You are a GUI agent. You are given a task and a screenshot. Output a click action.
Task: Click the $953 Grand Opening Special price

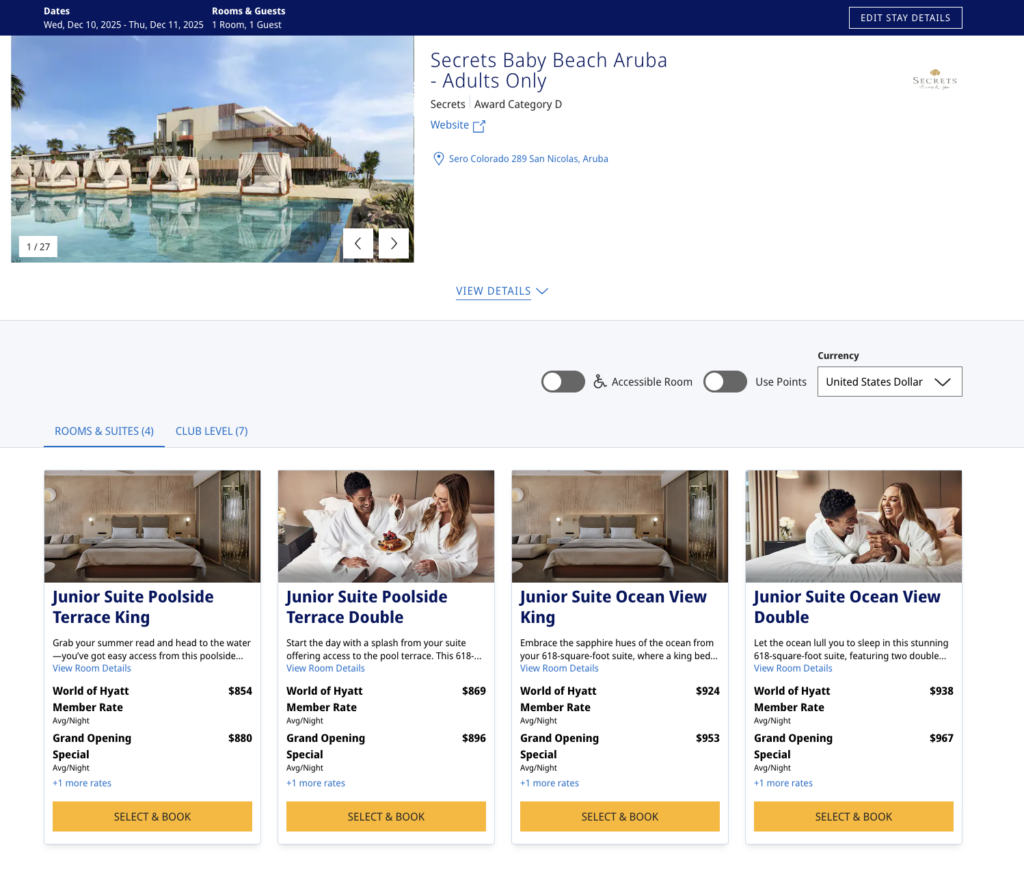[707, 738]
